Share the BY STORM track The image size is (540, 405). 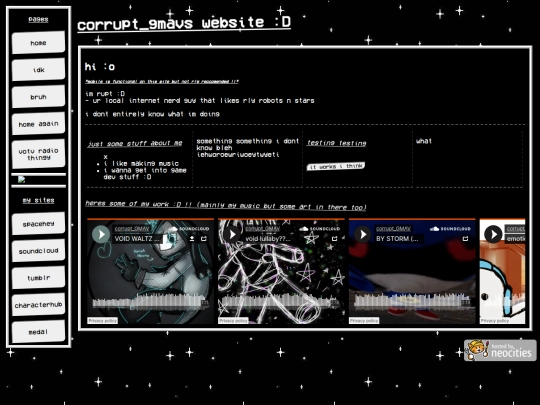point(465,238)
